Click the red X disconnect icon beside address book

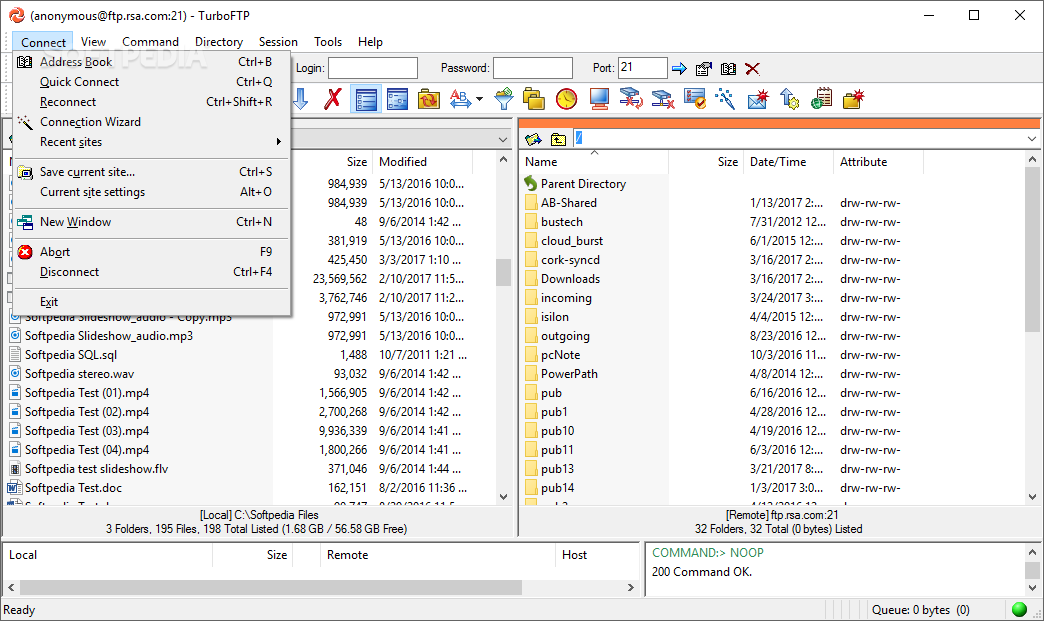(x=752, y=69)
